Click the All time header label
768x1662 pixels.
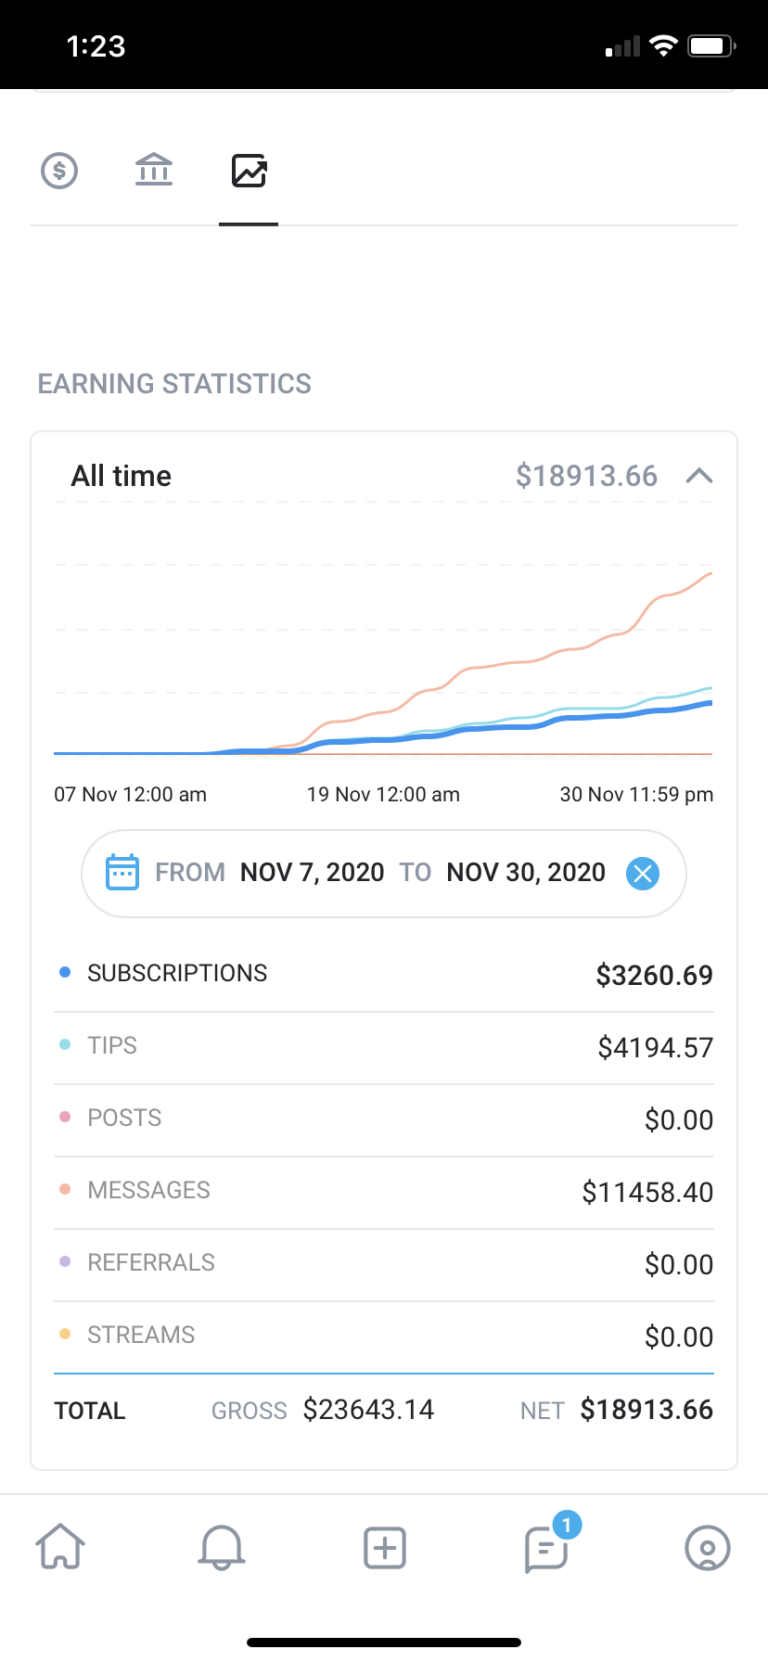[121, 476]
